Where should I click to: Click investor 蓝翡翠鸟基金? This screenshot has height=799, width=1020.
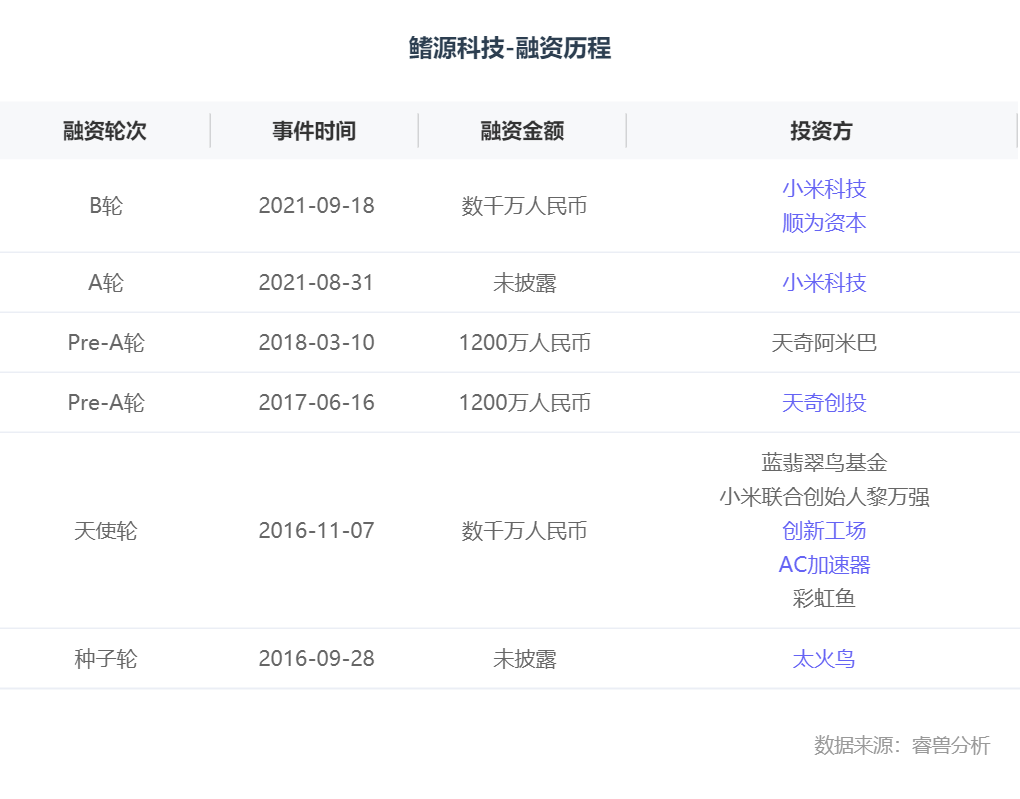pos(824,463)
